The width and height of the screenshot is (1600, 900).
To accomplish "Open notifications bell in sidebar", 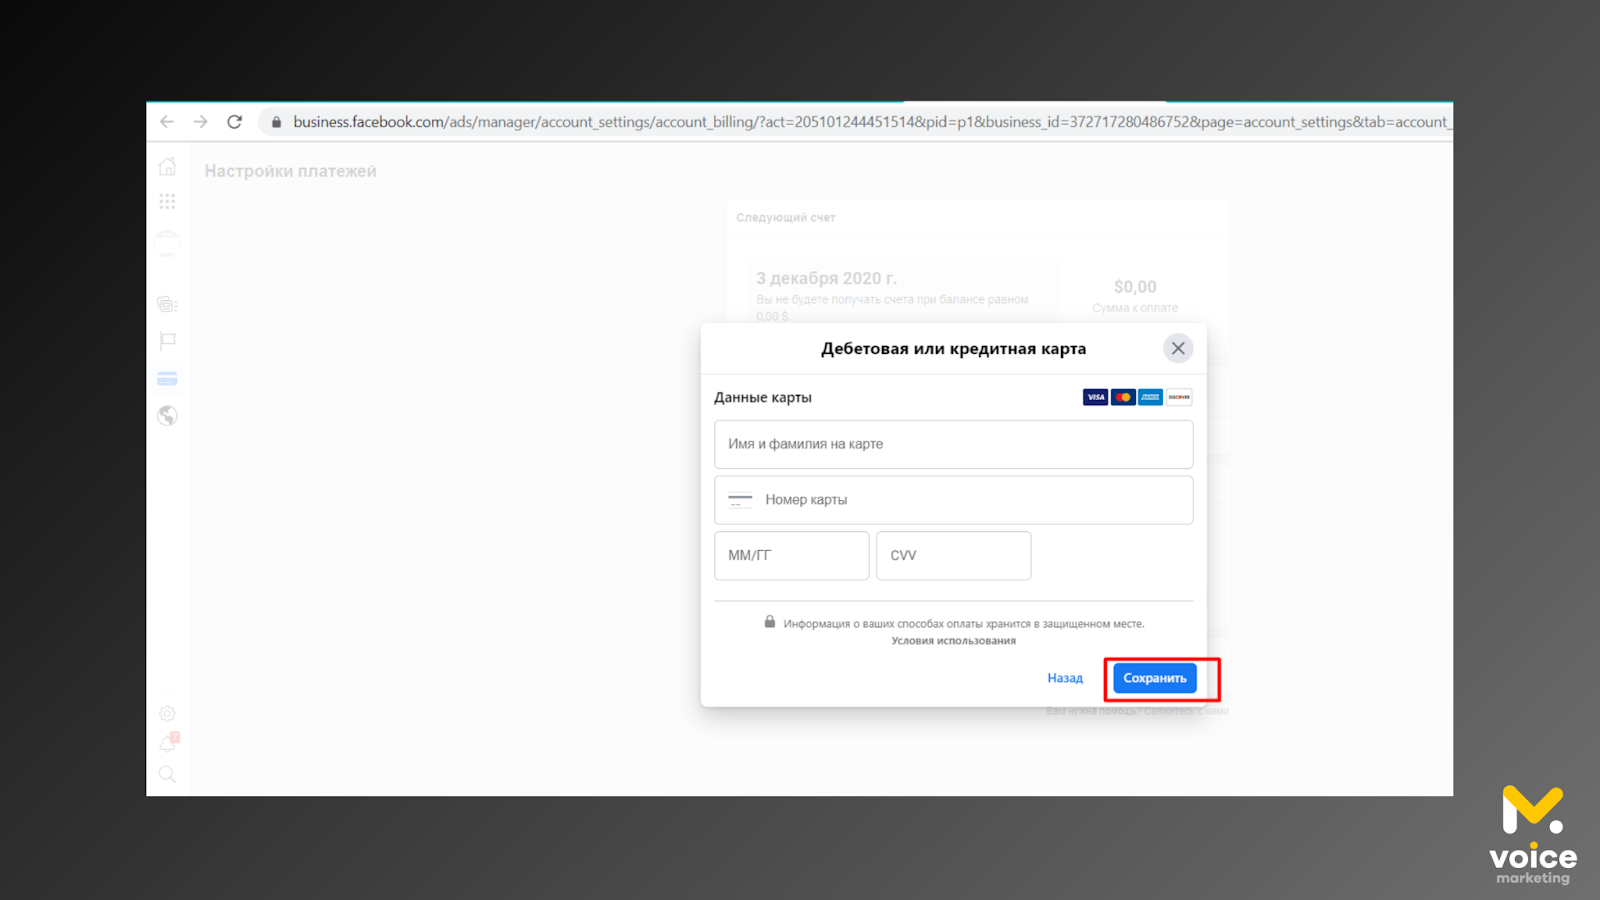I will point(168,743).
